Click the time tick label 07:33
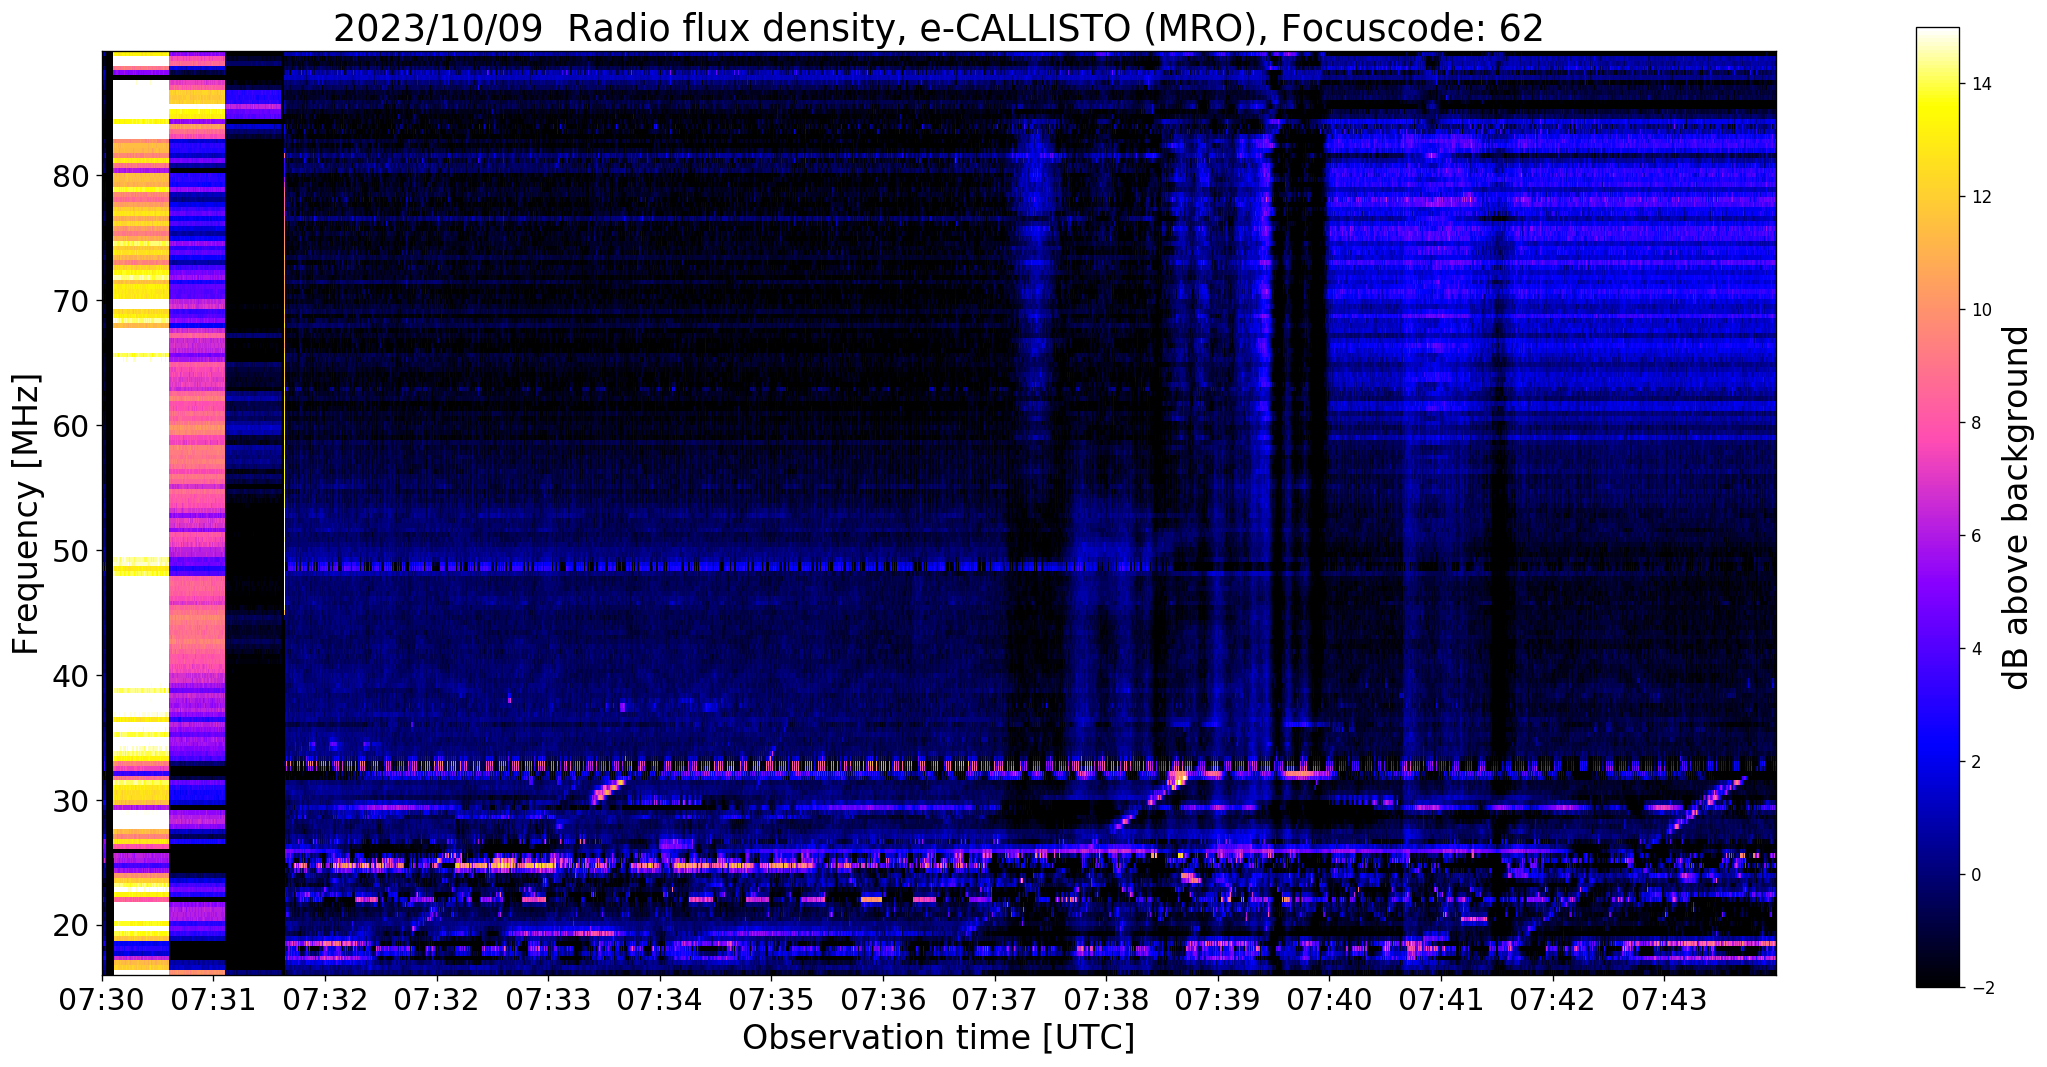This screenshot has height=1067, width=2047. [547, 999]
